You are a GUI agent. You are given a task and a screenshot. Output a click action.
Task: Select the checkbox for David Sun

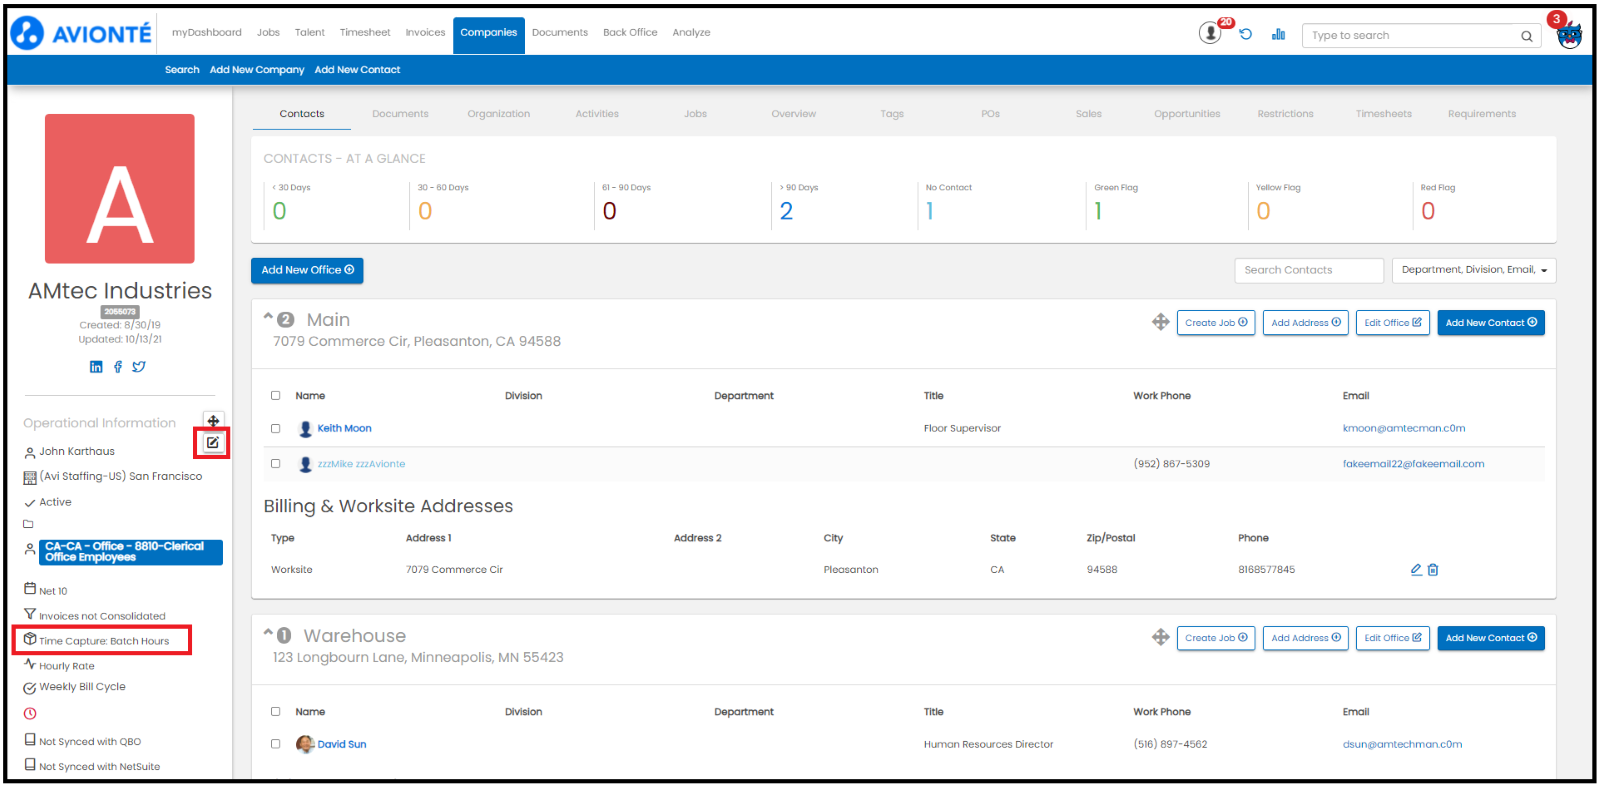(276, 744)
